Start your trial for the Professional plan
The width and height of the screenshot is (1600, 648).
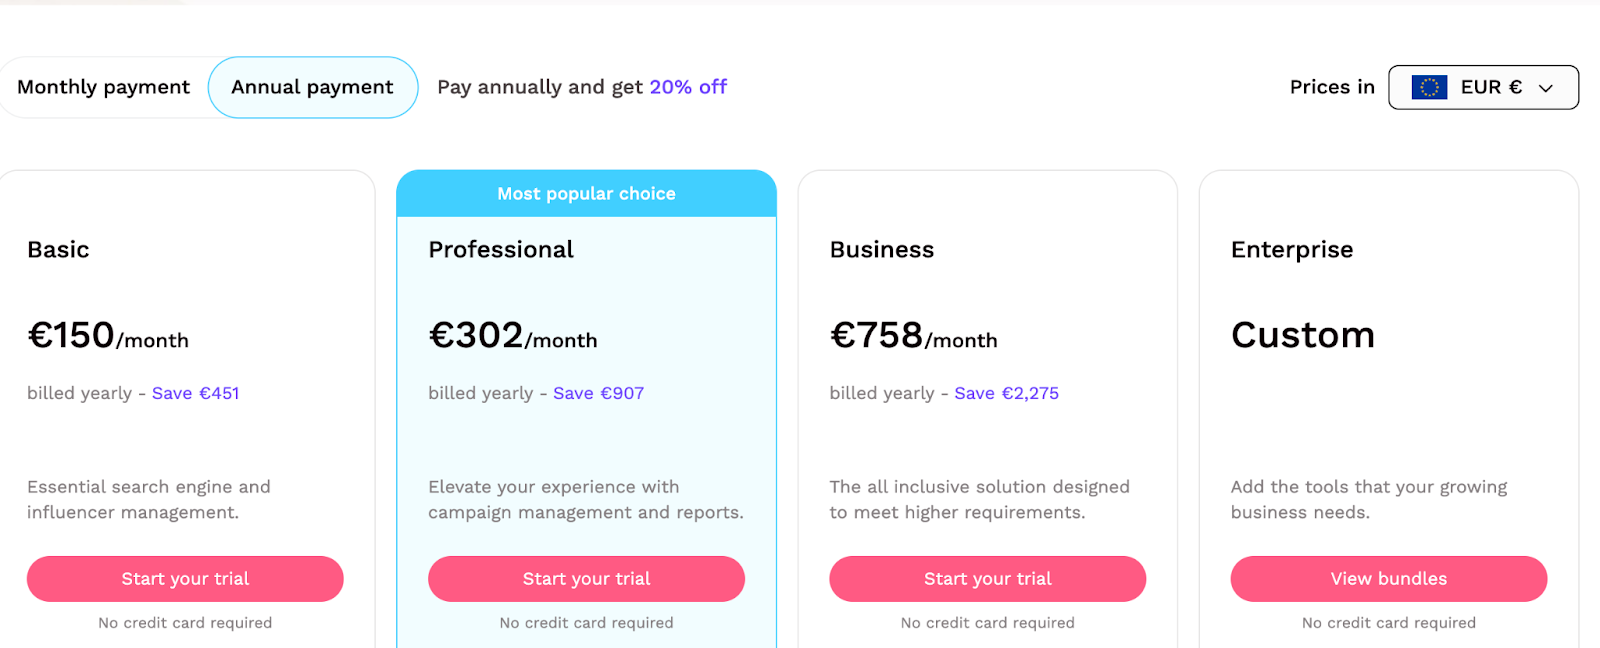(x=586, y=579)
